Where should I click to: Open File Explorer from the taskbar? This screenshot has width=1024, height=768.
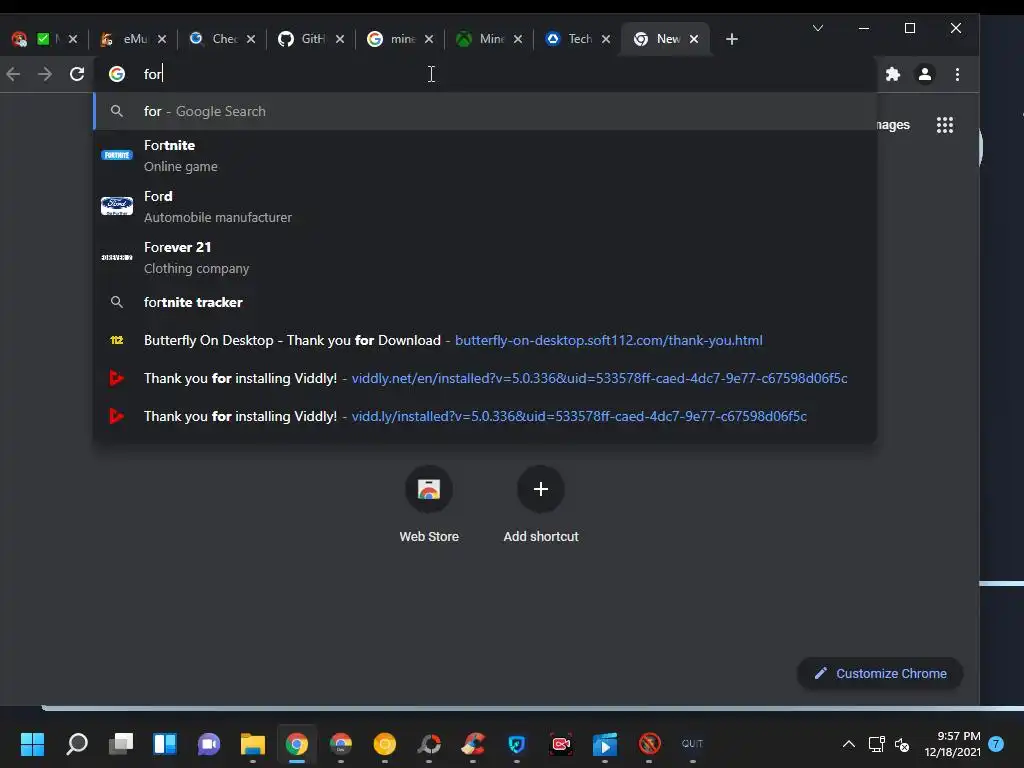click(x=253, y=744)
